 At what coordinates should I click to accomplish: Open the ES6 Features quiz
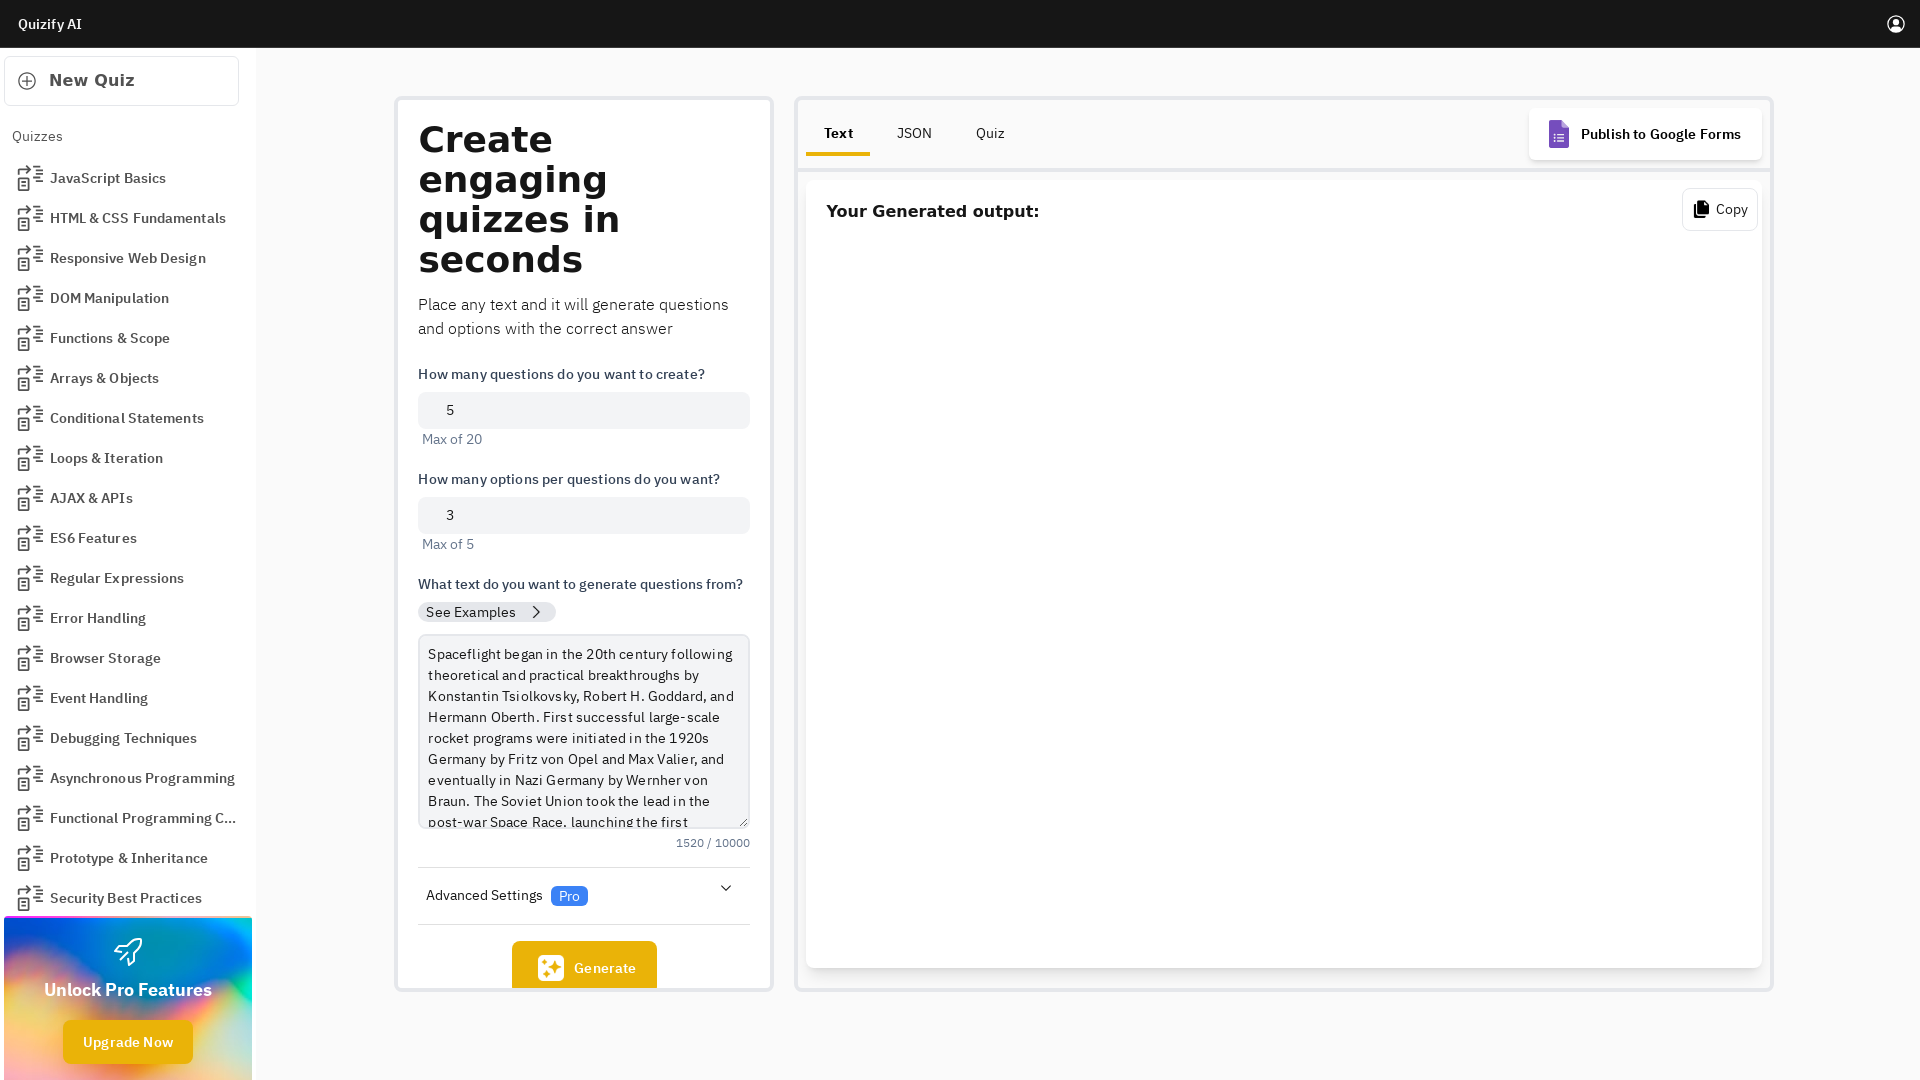[x=93, y=538]
